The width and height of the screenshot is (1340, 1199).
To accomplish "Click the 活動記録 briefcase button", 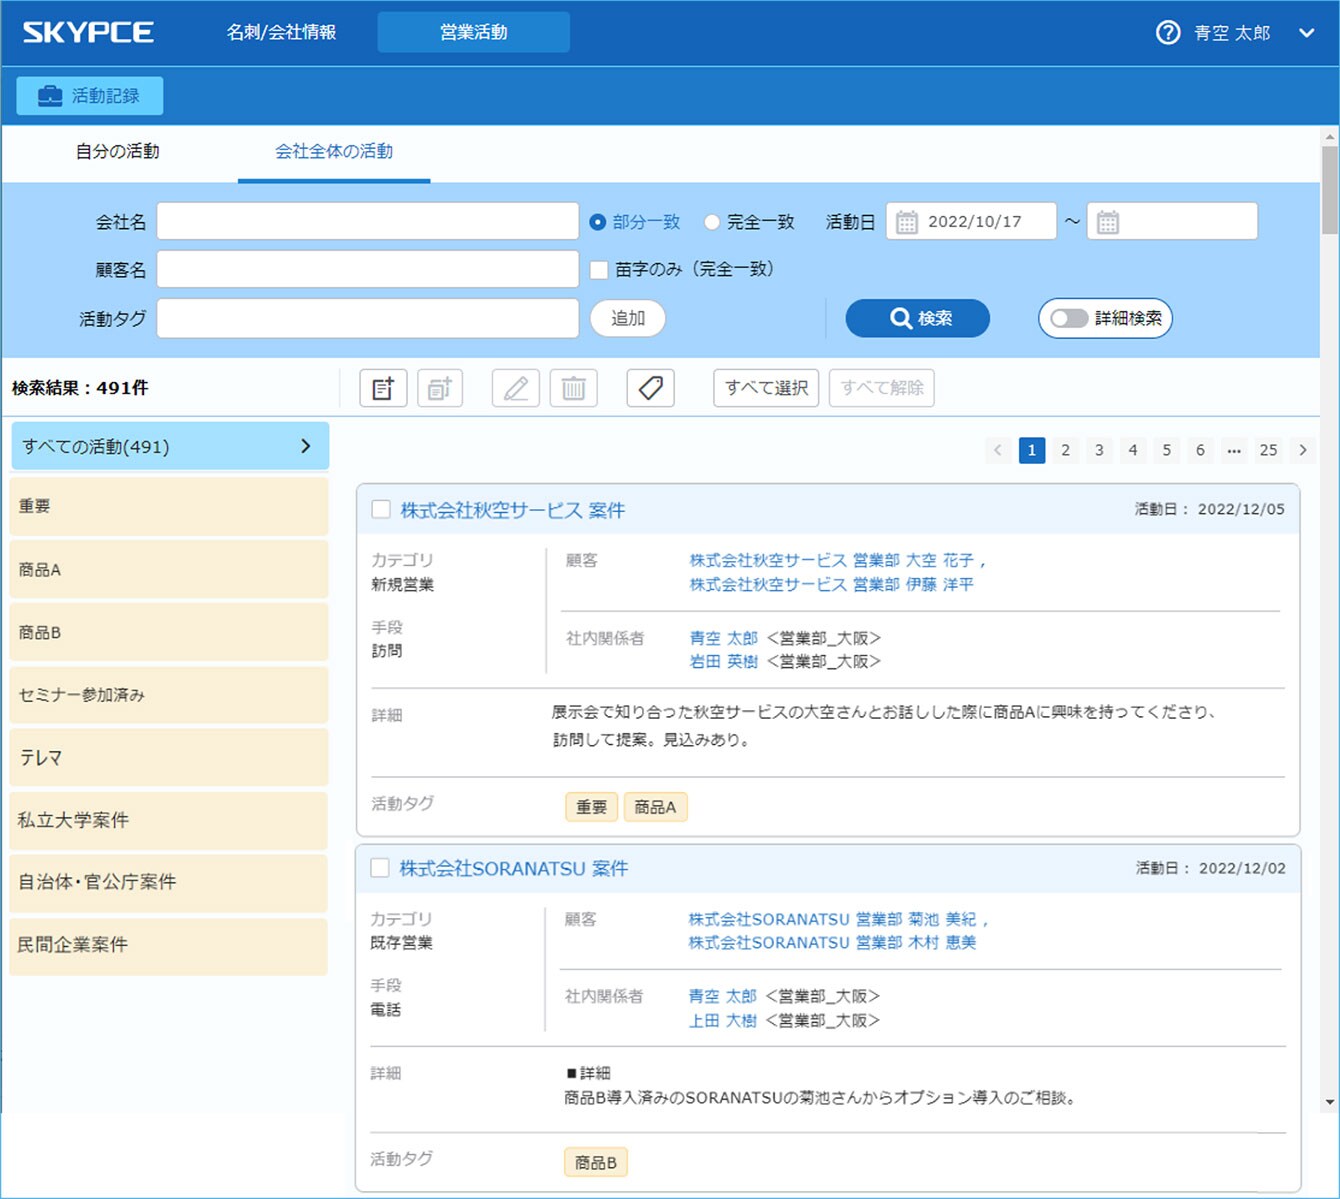I will pos(89,95).
